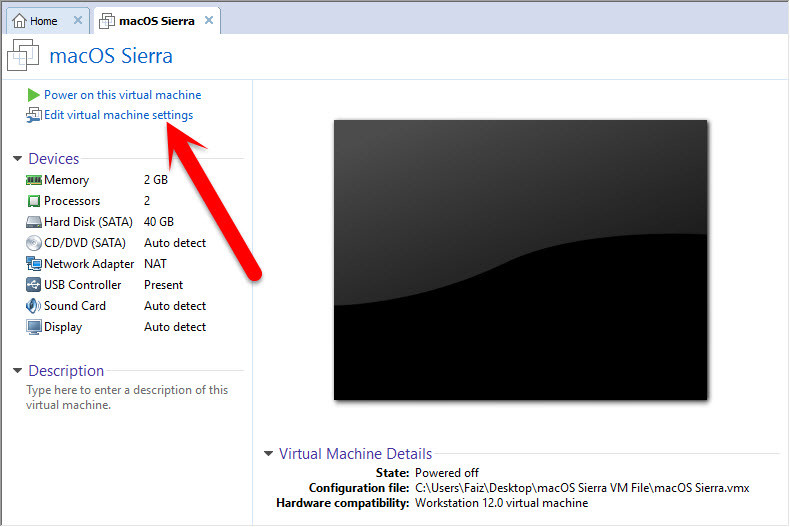Click Auto detect value for Display
This screenshot has width=790, height=527.
coord(175,327)
